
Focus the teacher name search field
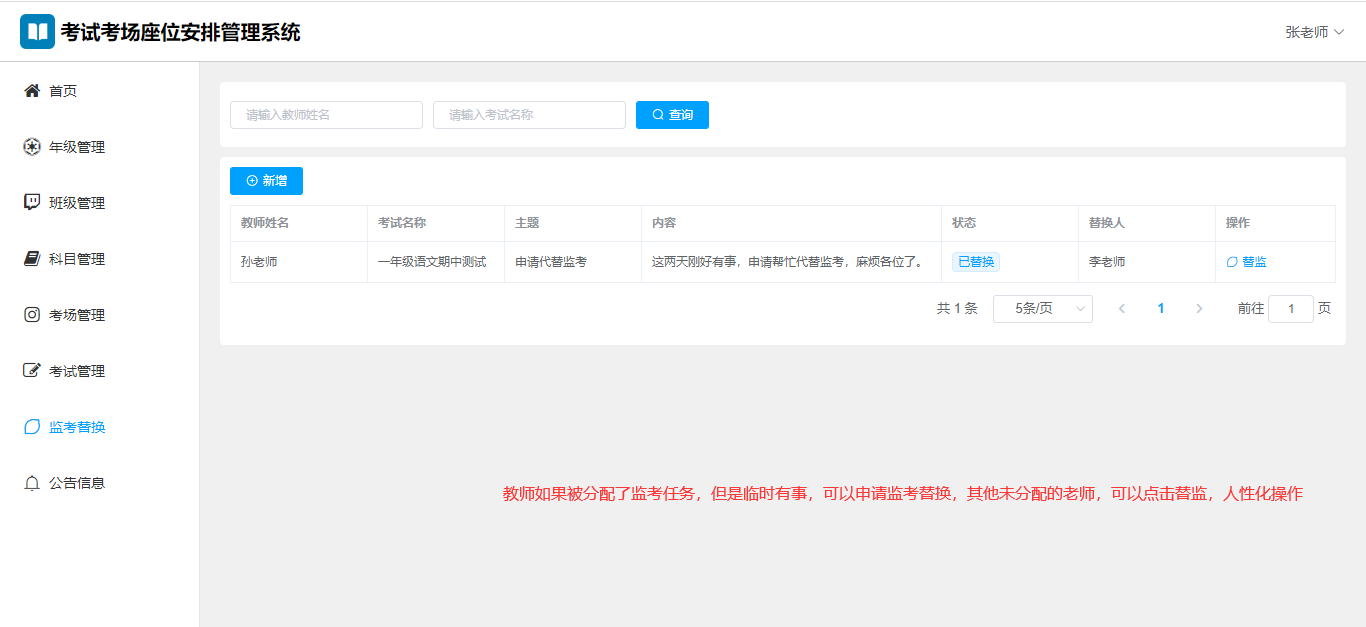point(326,115)
